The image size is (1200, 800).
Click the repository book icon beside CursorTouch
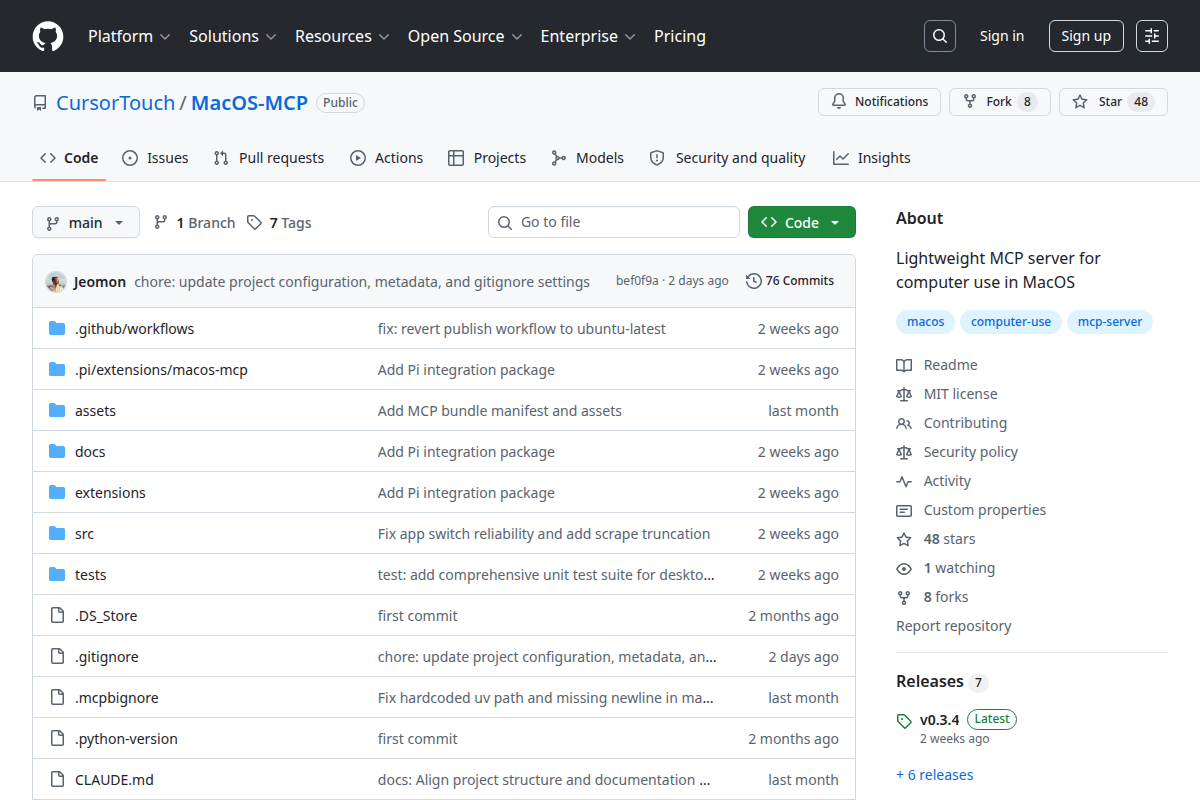click(40, 103)
